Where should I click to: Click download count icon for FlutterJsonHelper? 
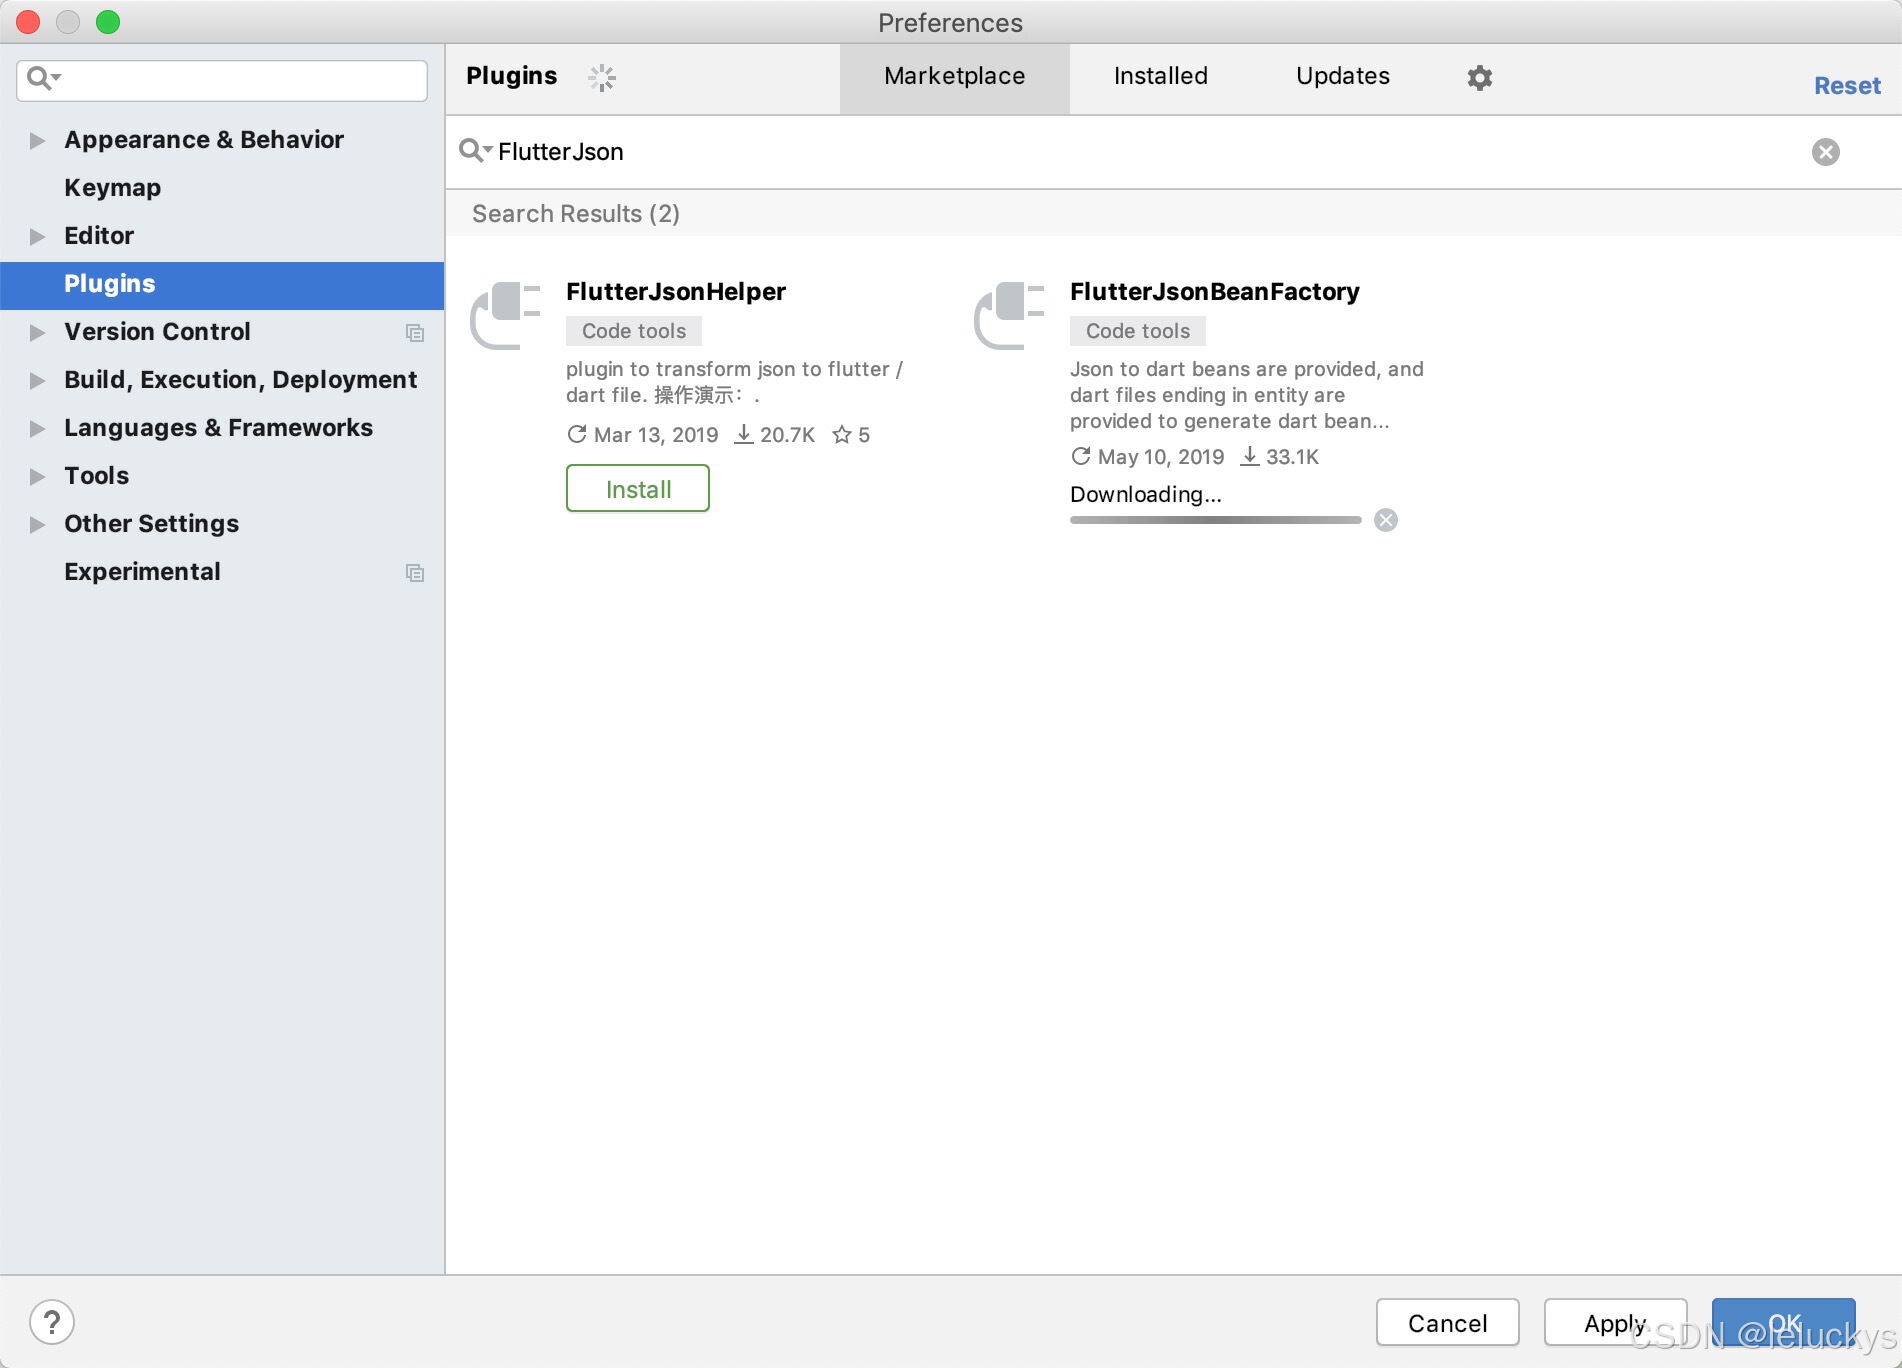(x=744, y=434)
